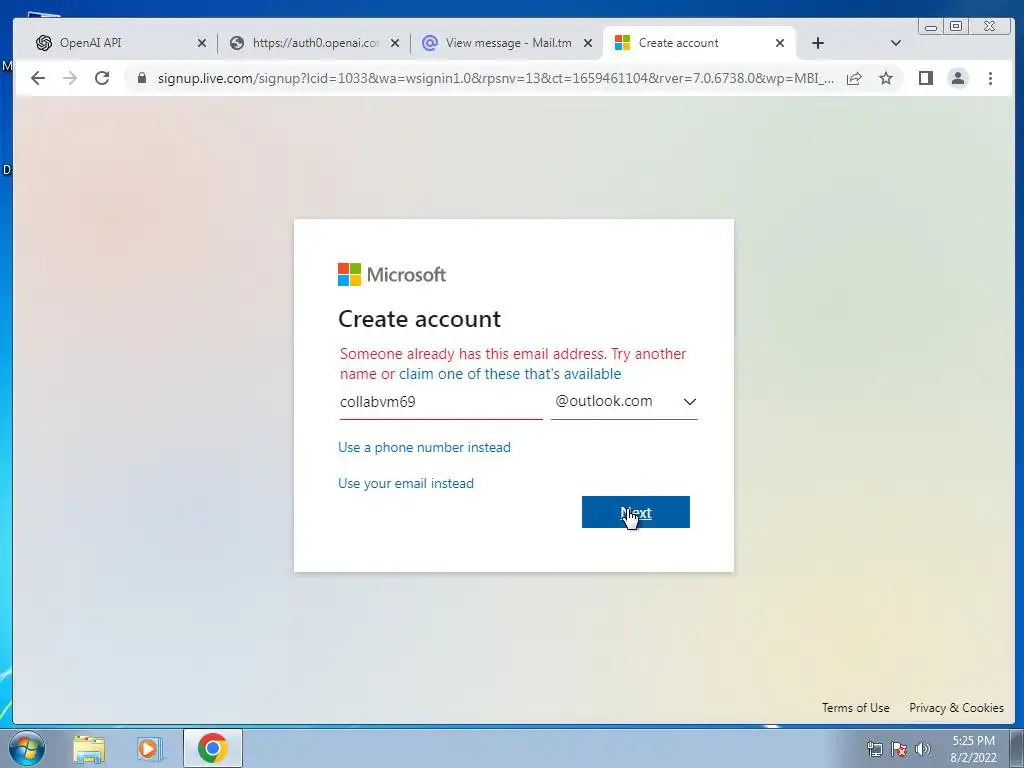
Task: Click the volume speaker tray icon
Action: tap(922, 749)
